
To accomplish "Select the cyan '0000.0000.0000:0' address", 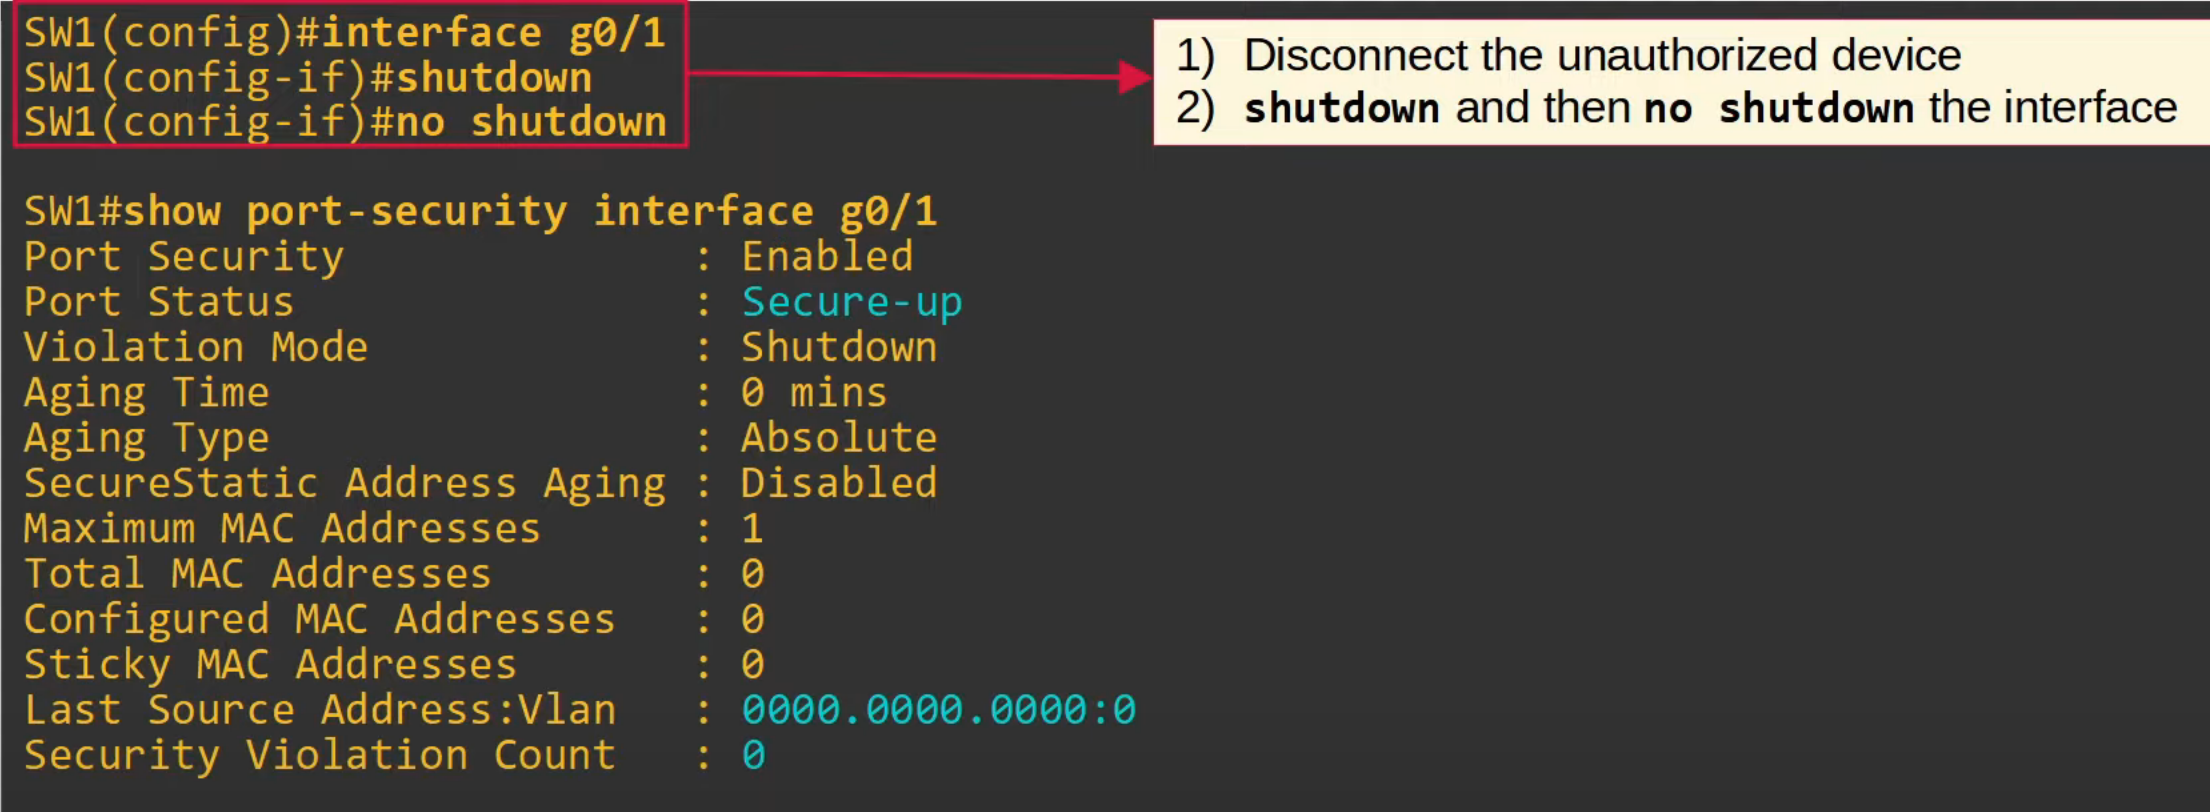I will [938, 709].
